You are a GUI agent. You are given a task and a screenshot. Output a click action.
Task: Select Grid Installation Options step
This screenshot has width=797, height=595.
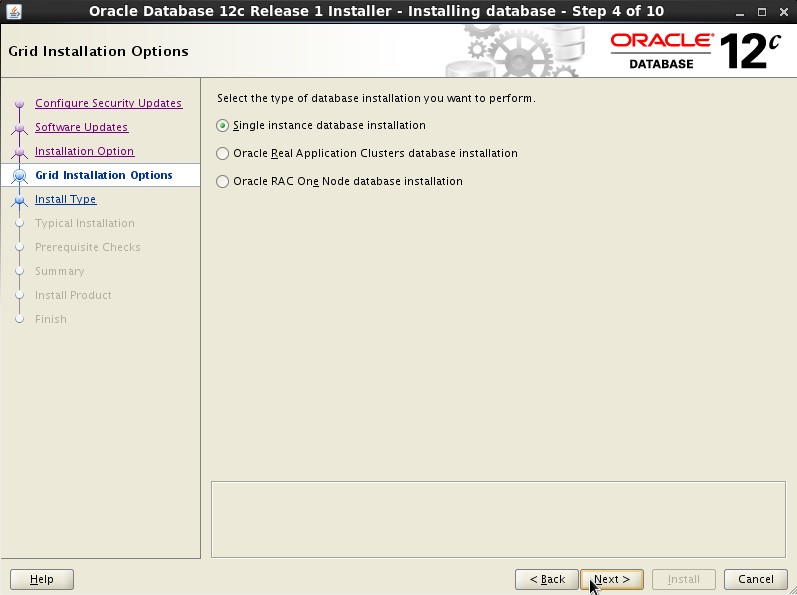pos(104,175)
